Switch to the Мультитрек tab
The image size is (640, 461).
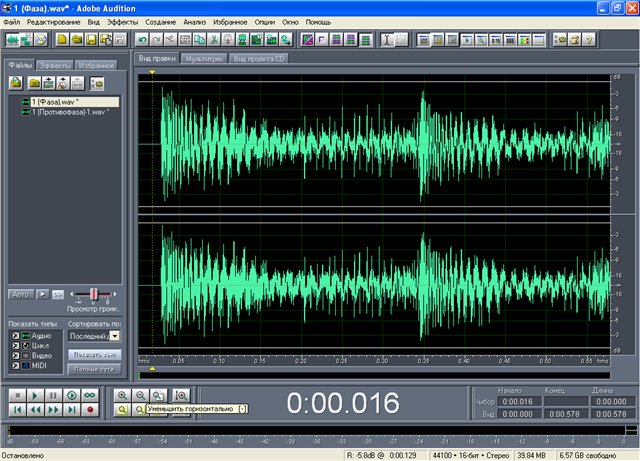coord(206,59)
